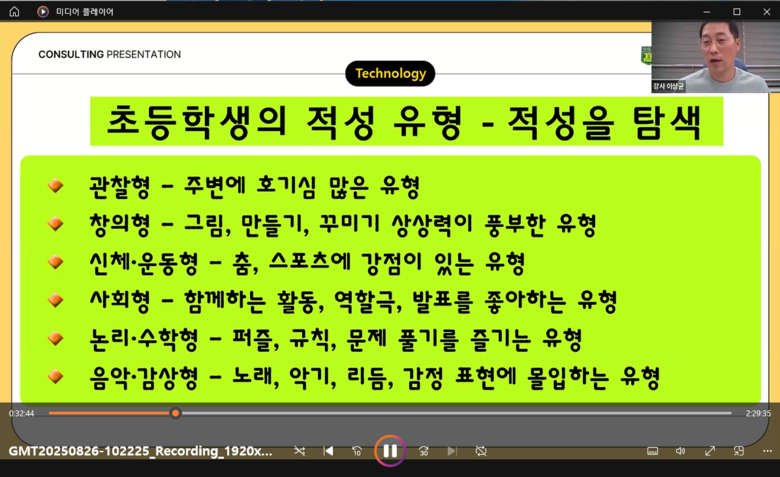The height and width of the screenshot is (477, 780).
Task: Open more options menu
Action: coord(767,451)
